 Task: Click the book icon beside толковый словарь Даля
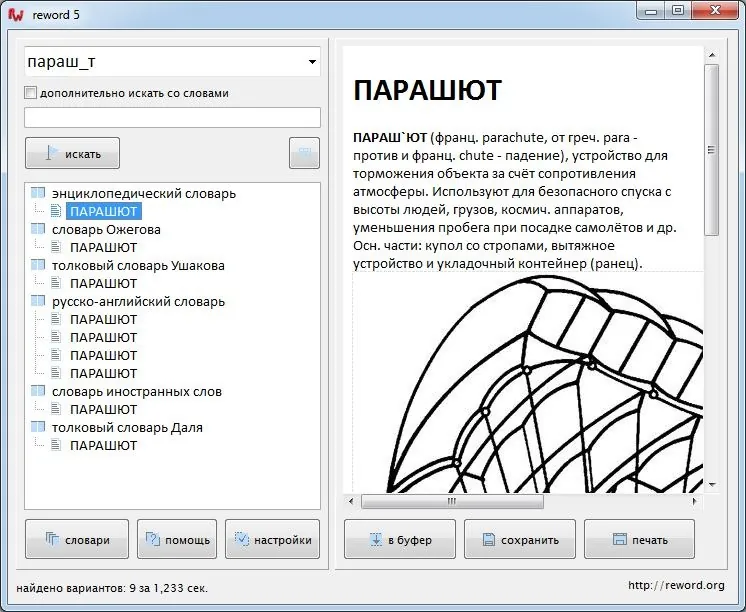pyautogui.click(x=38, y=427)
